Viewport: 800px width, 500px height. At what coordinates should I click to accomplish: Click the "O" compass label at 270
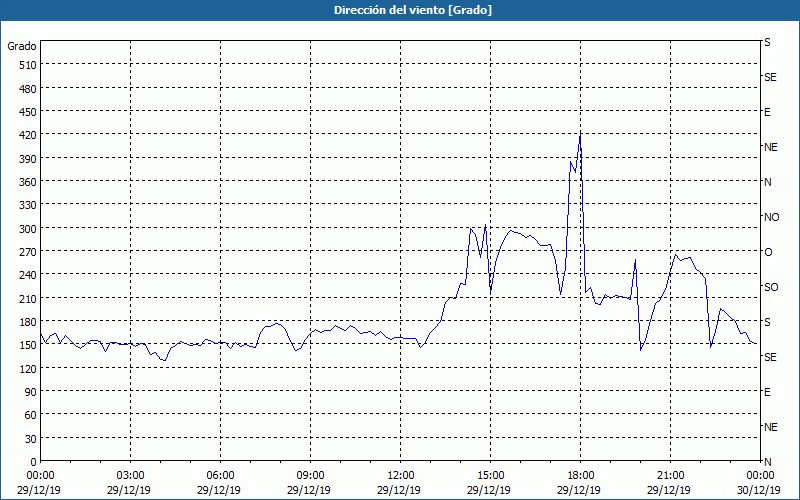(768, 253)
